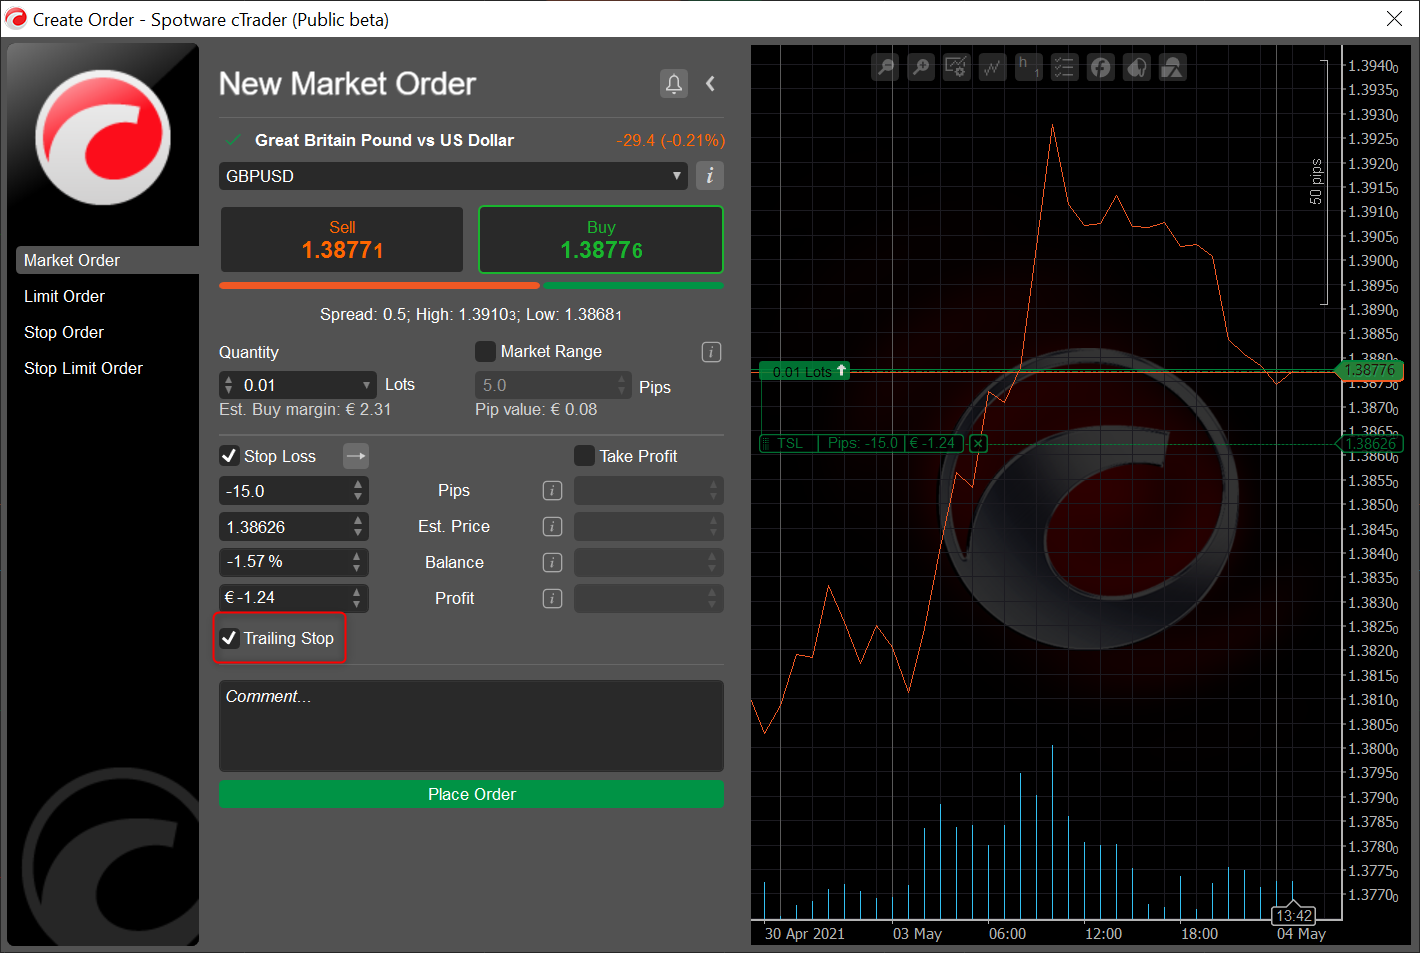Click the price alert bell icon

[x=674, y=84]
